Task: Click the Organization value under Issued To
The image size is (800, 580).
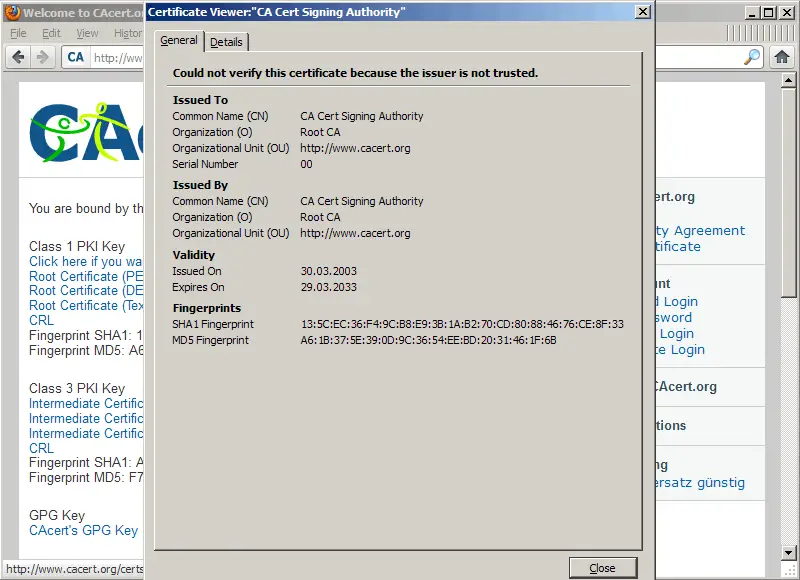Action: pos(320,132)
